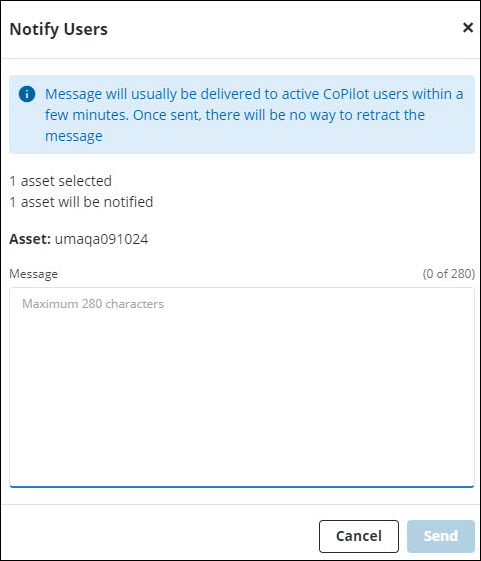Click the '1 asset will be notified' line
The width and height of the screenshot is (481, 561).
pos(82,202)
